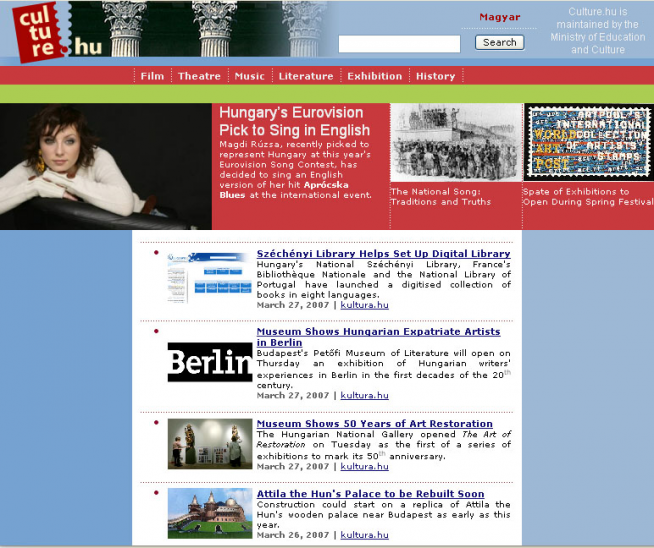Select the Literature menu item

[306, 76]
